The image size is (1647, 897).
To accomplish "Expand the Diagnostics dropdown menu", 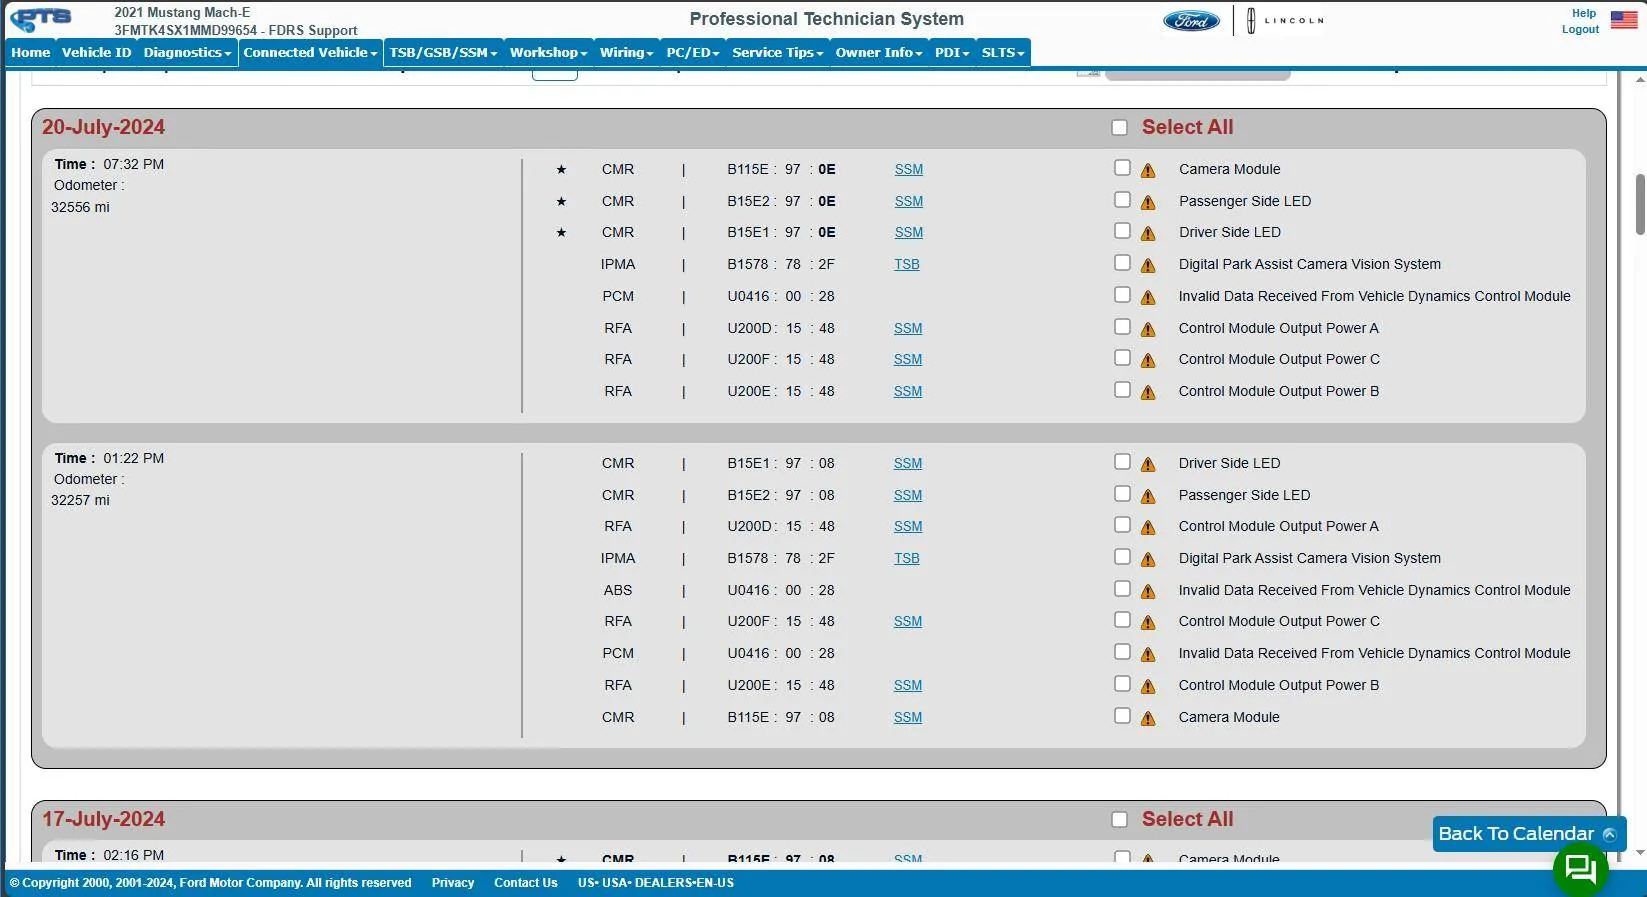I will pos(187,53).
